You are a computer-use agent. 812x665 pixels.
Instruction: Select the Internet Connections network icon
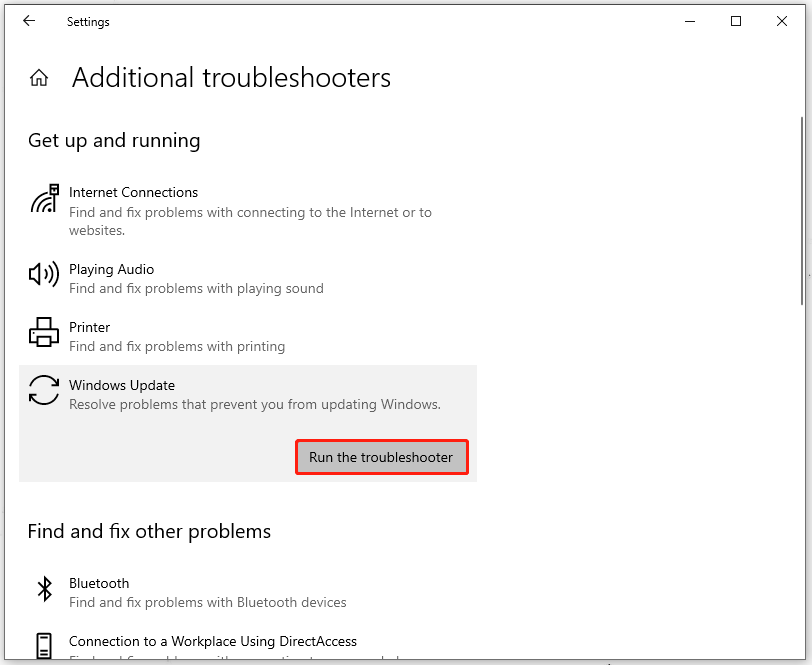[44, 198]
